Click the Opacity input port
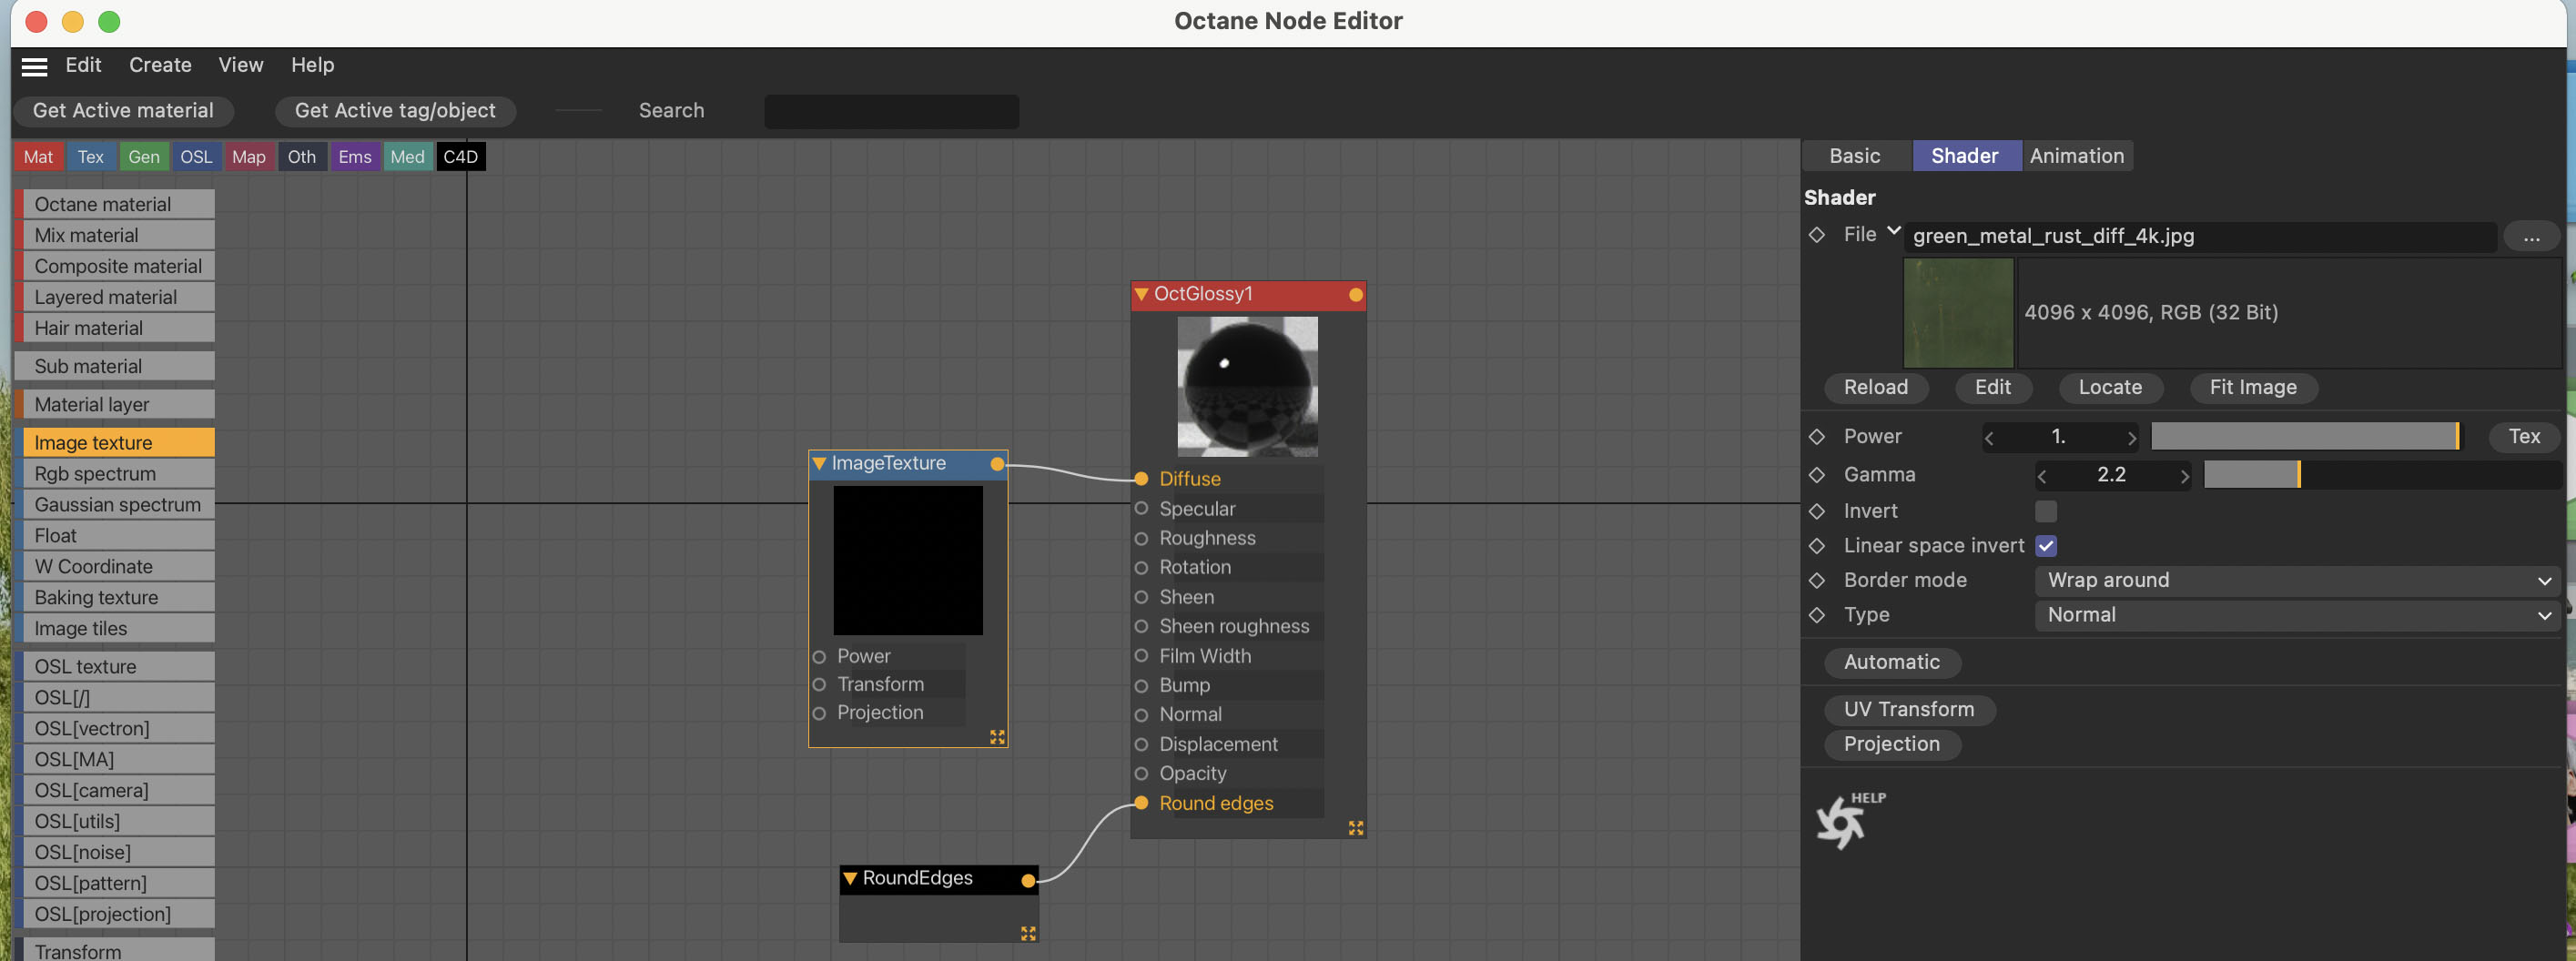Viewport: 2576px width, 961px height. tap(1141, 774)
